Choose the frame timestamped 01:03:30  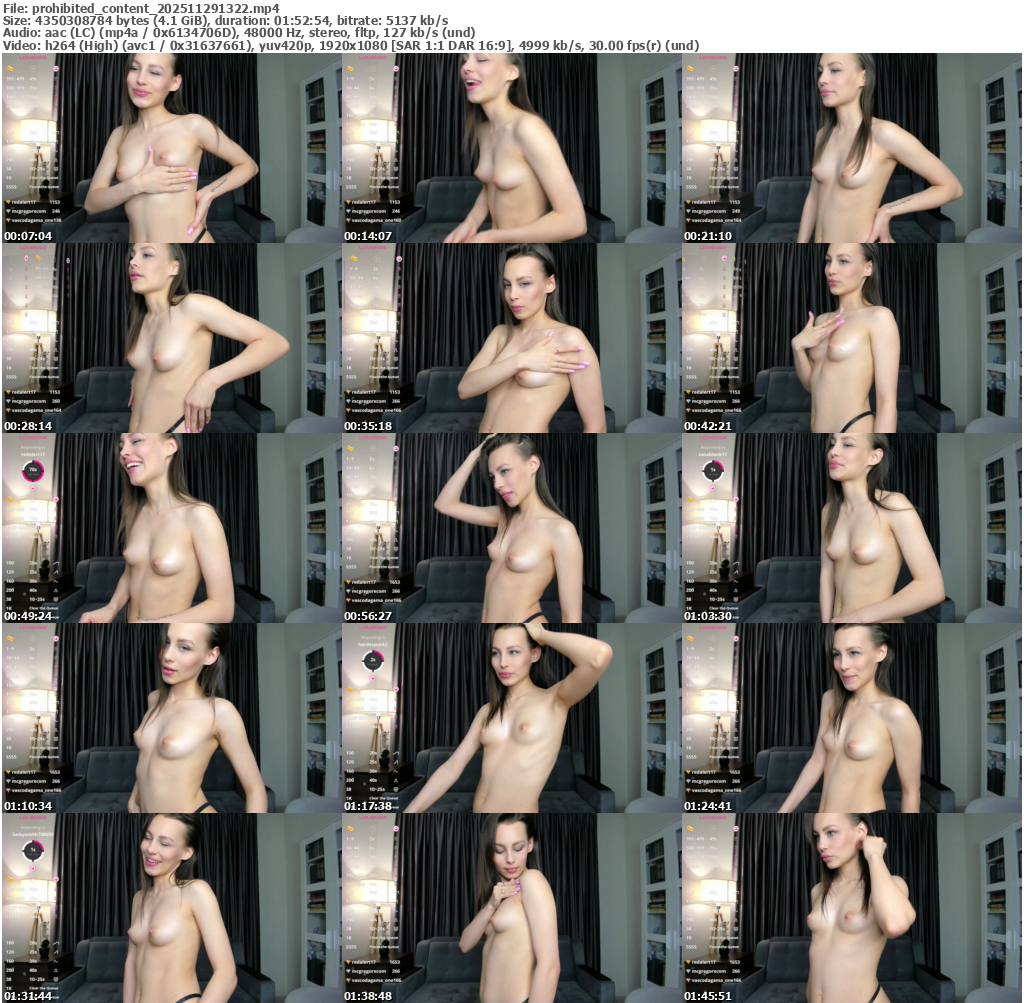pyautogui.click(x=852, y=528)
